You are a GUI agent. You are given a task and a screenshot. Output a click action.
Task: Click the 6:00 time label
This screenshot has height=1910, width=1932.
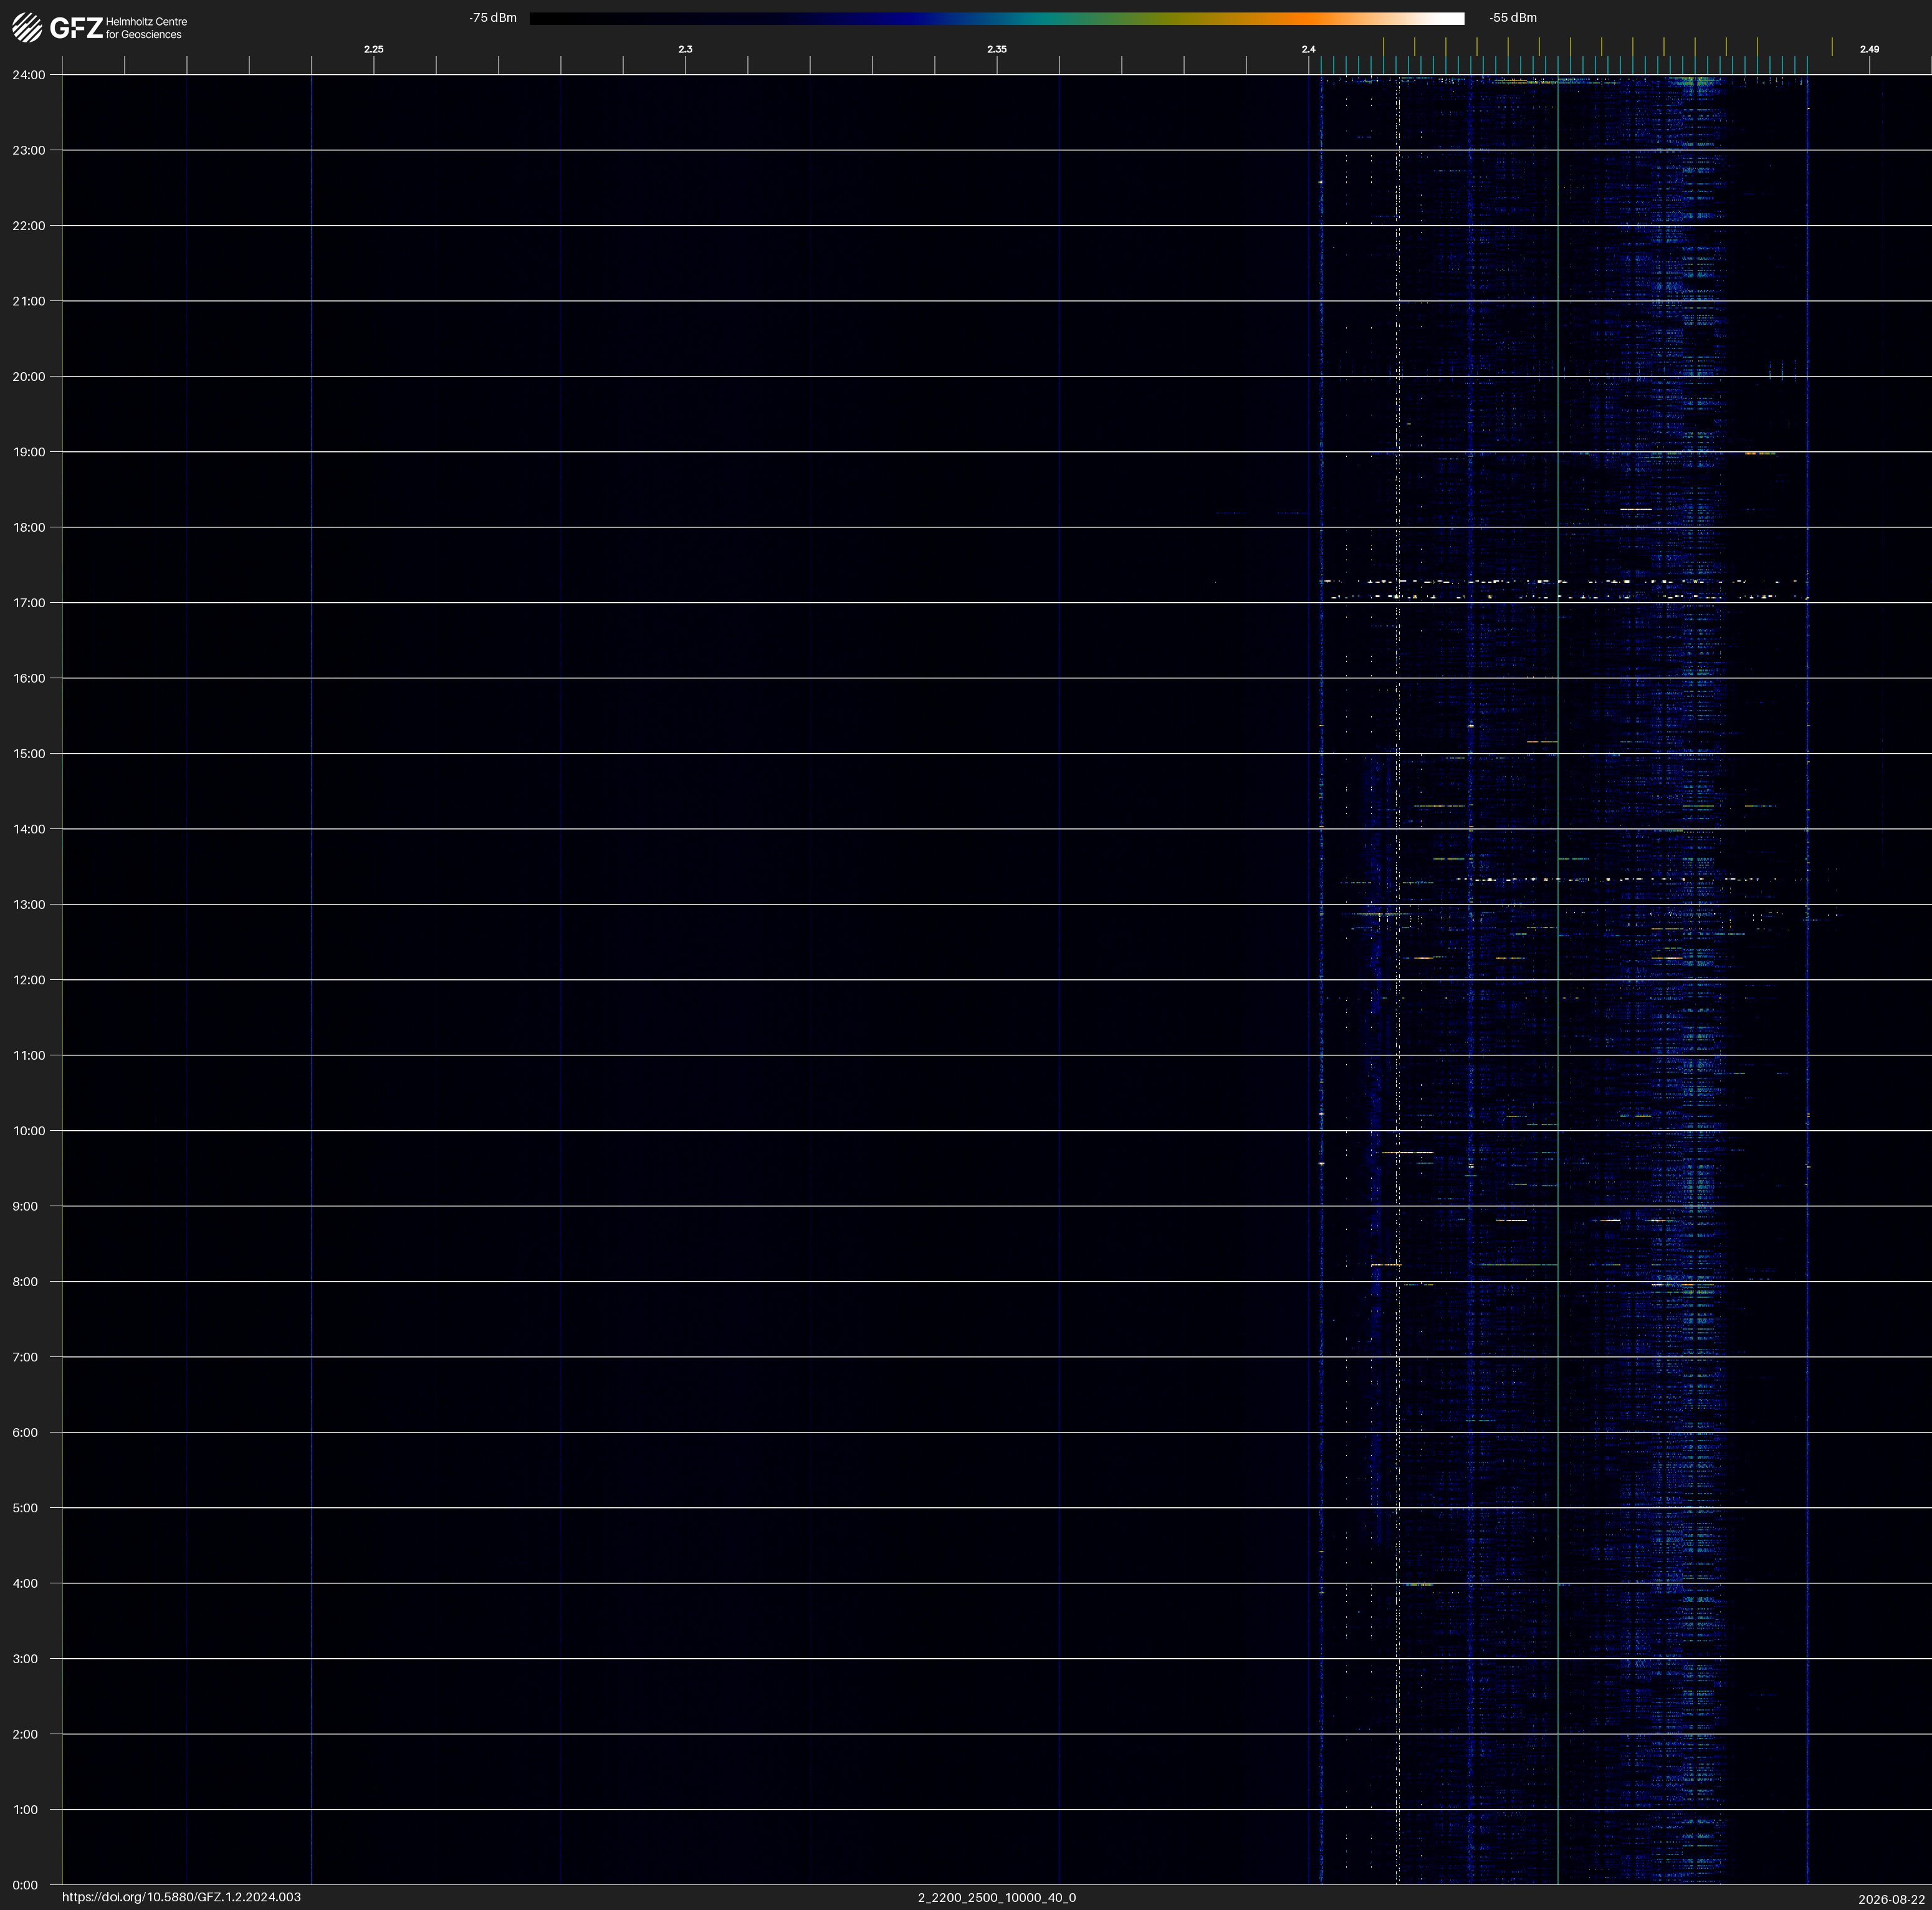tap(26, 1433)
